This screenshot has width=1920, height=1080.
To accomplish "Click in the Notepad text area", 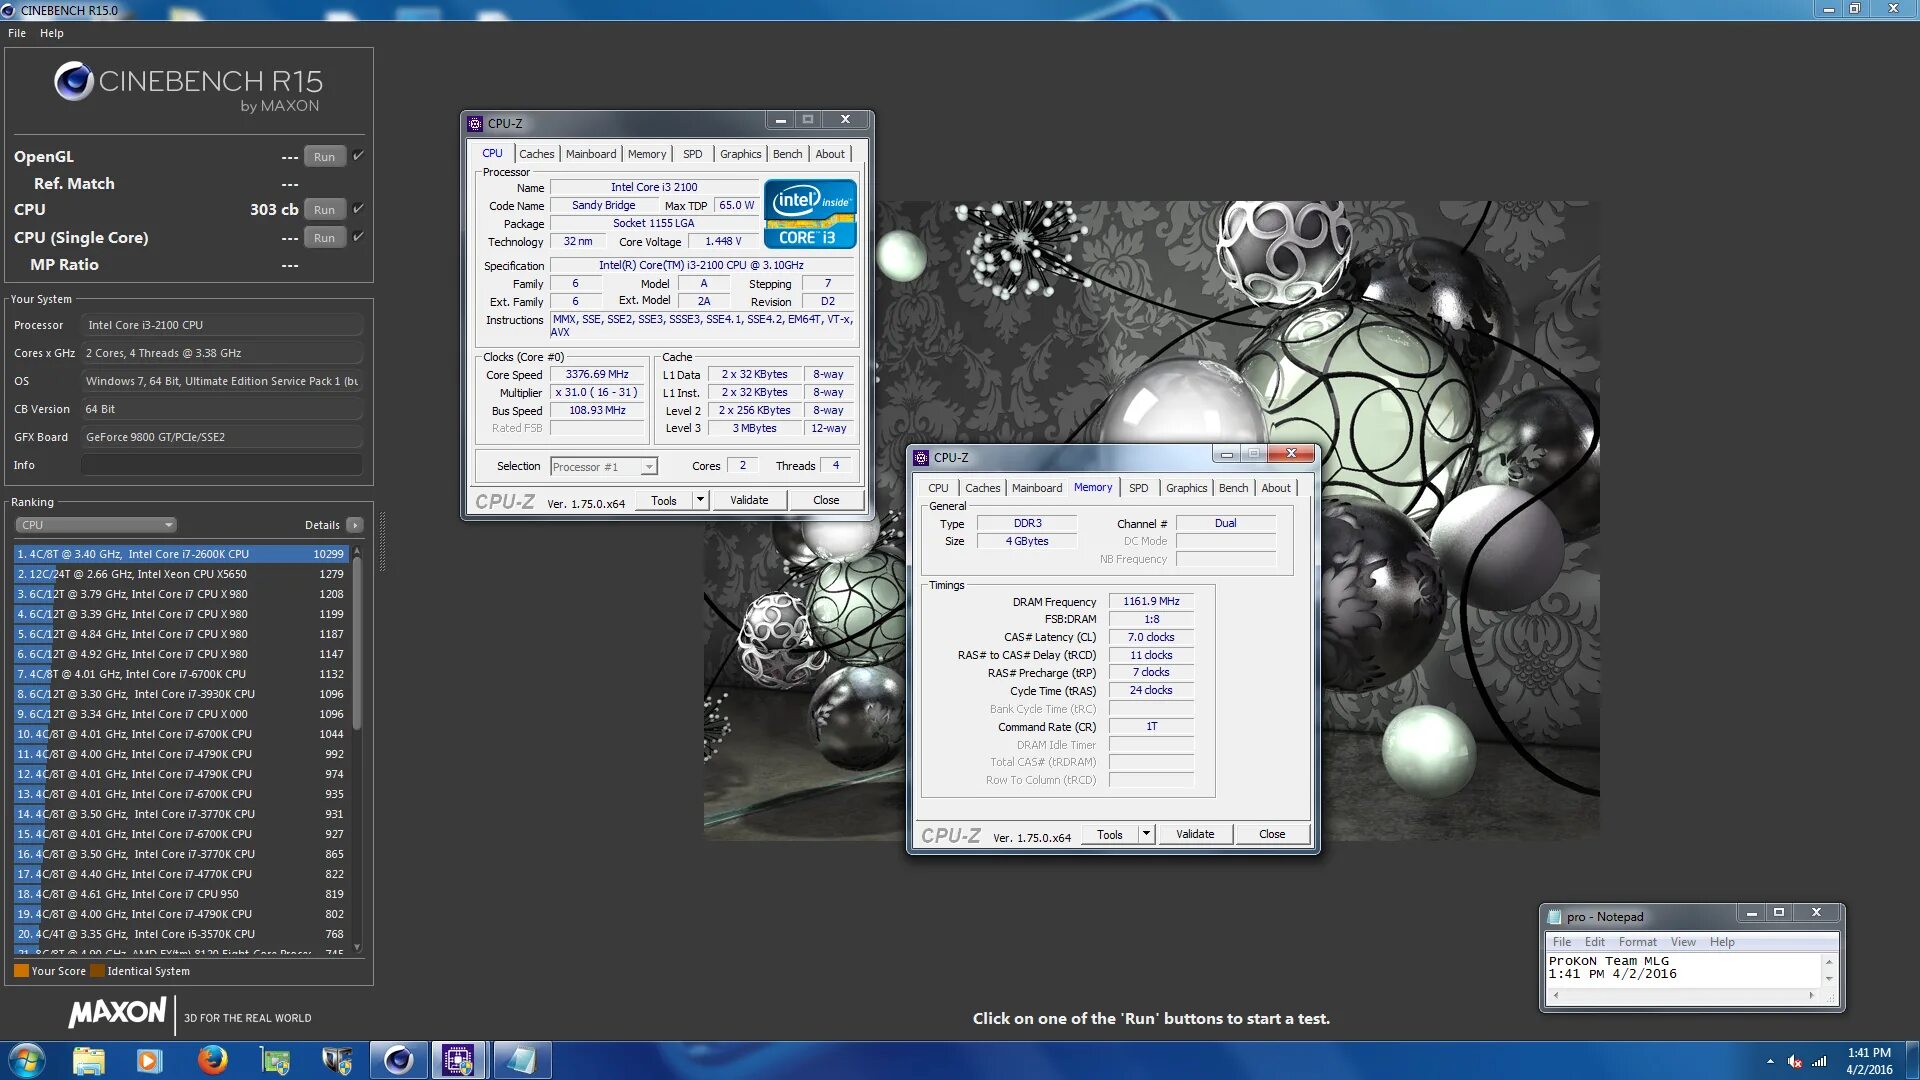I will coord(1685,969).
